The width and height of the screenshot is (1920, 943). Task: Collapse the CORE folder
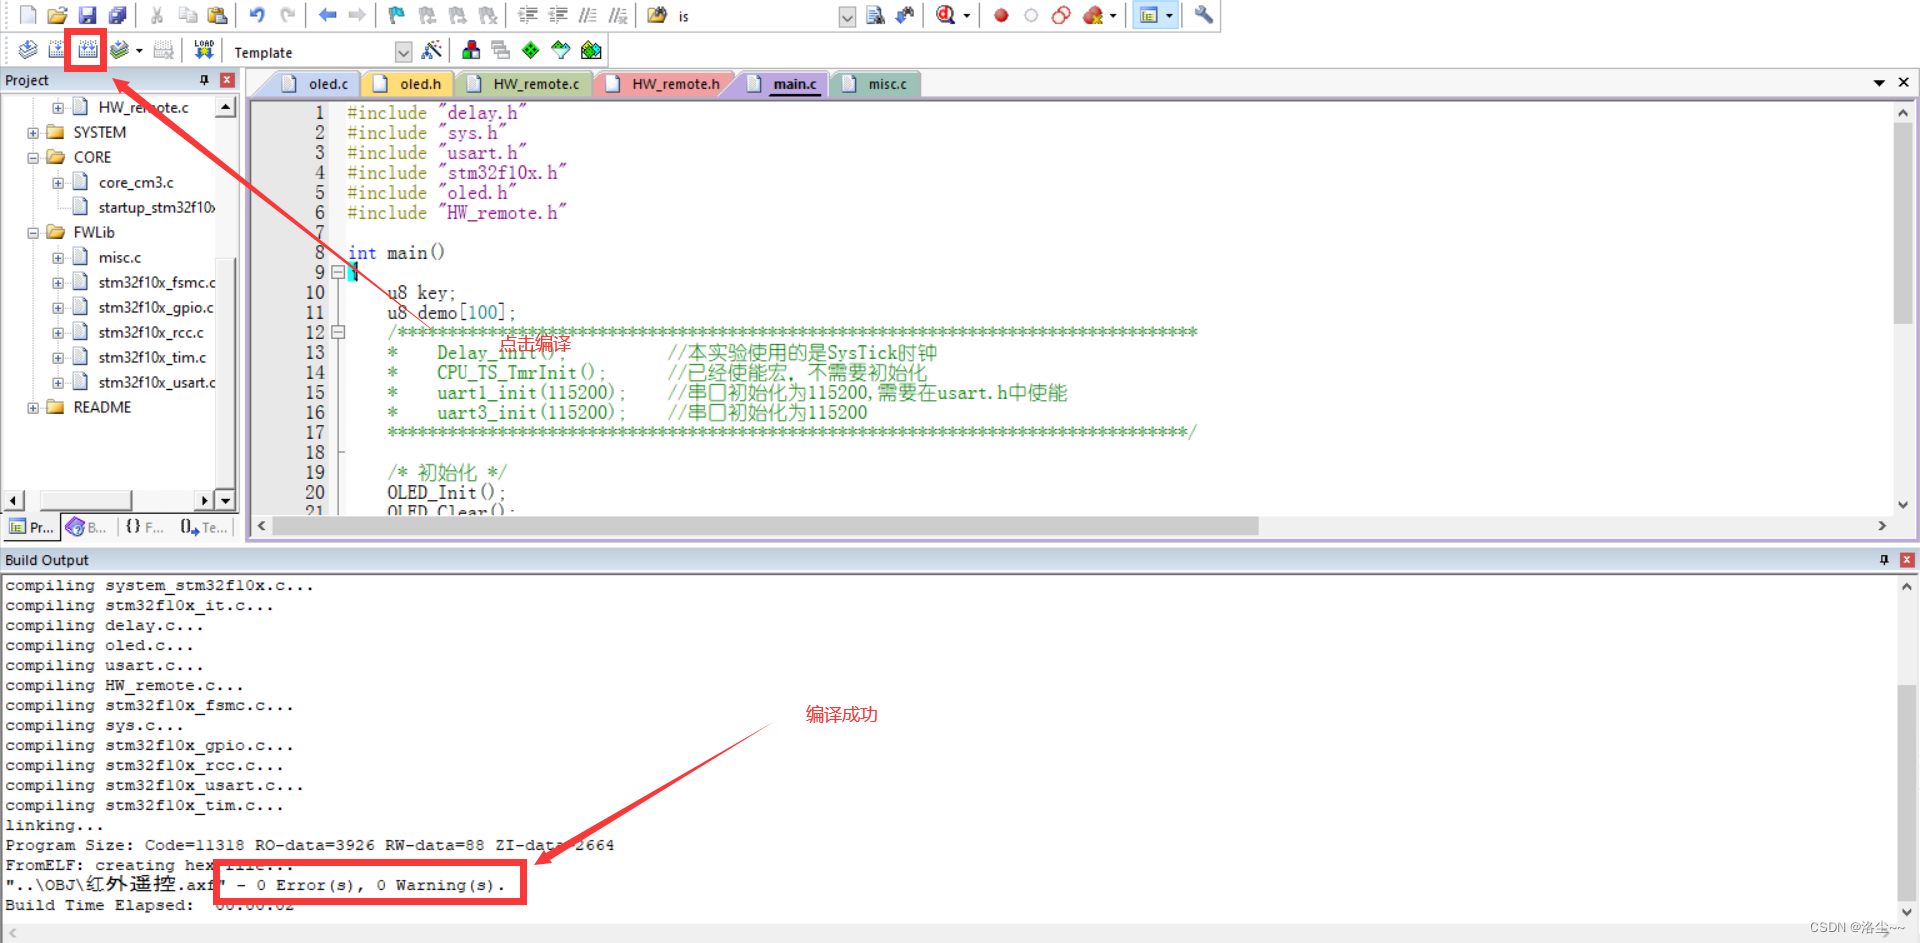click(x=33, y=157)
